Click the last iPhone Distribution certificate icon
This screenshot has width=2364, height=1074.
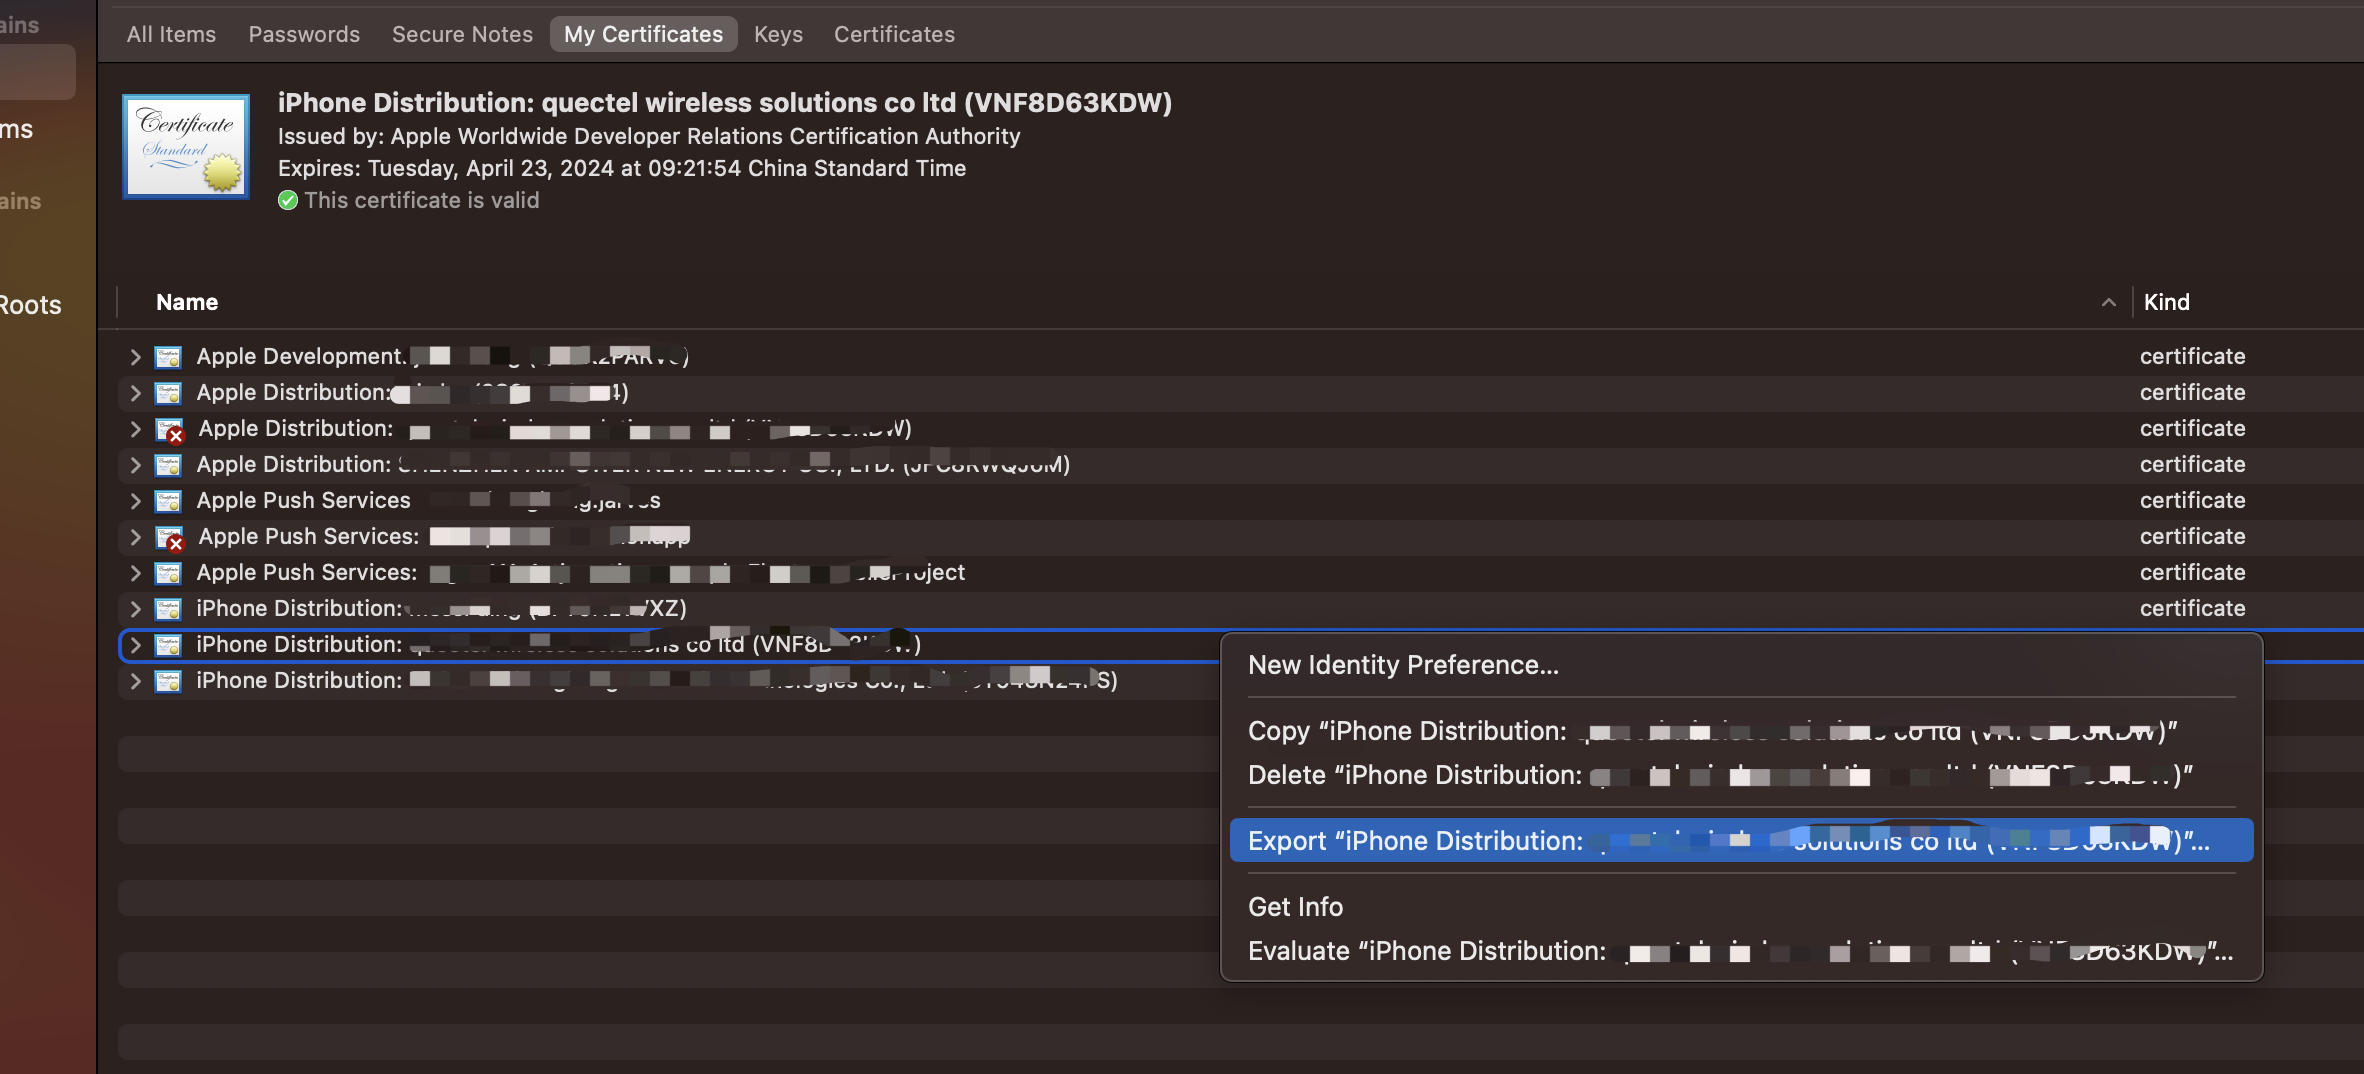click(168, 681)
